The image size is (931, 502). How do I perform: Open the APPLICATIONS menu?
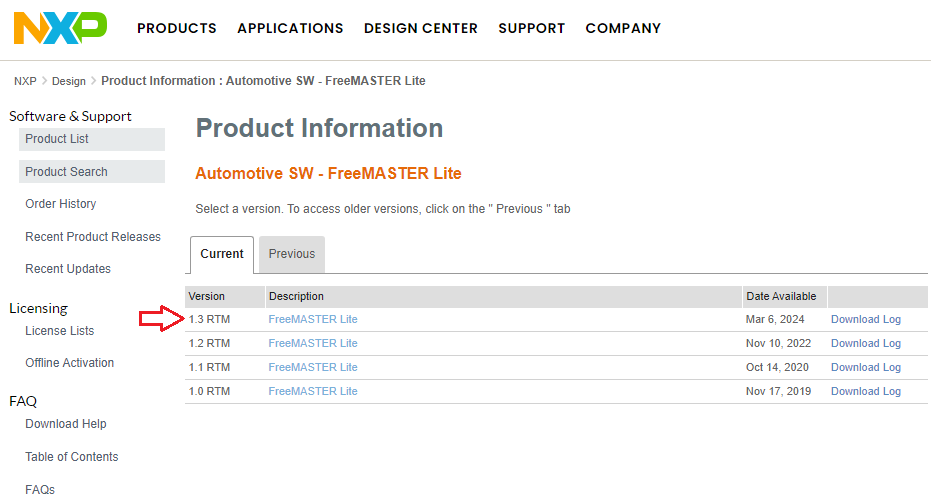tap(290, 28)
